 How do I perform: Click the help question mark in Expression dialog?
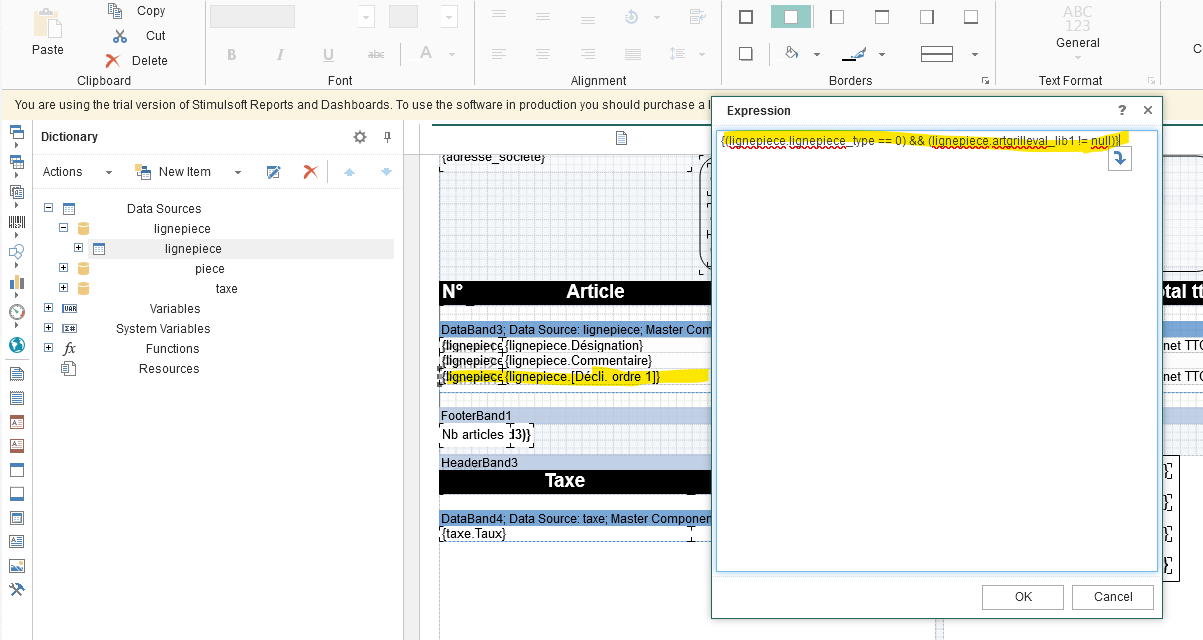click(x=1122, y=111)
